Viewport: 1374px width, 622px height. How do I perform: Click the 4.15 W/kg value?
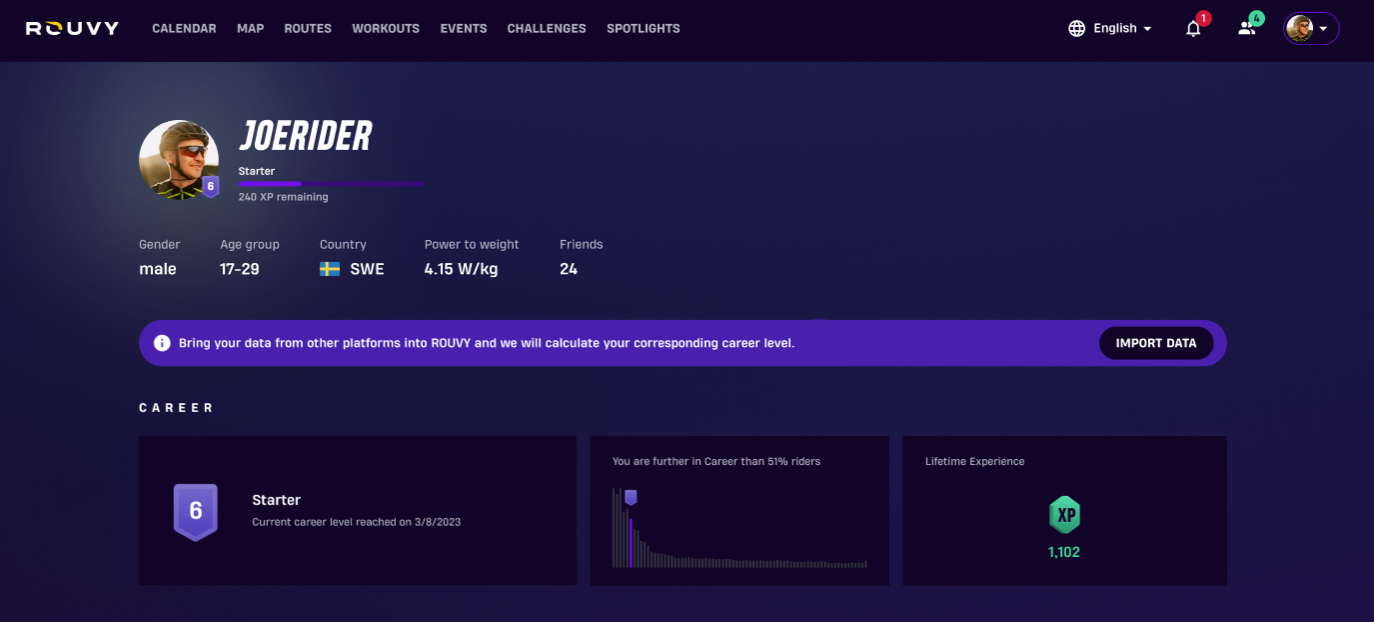(461, 269)
